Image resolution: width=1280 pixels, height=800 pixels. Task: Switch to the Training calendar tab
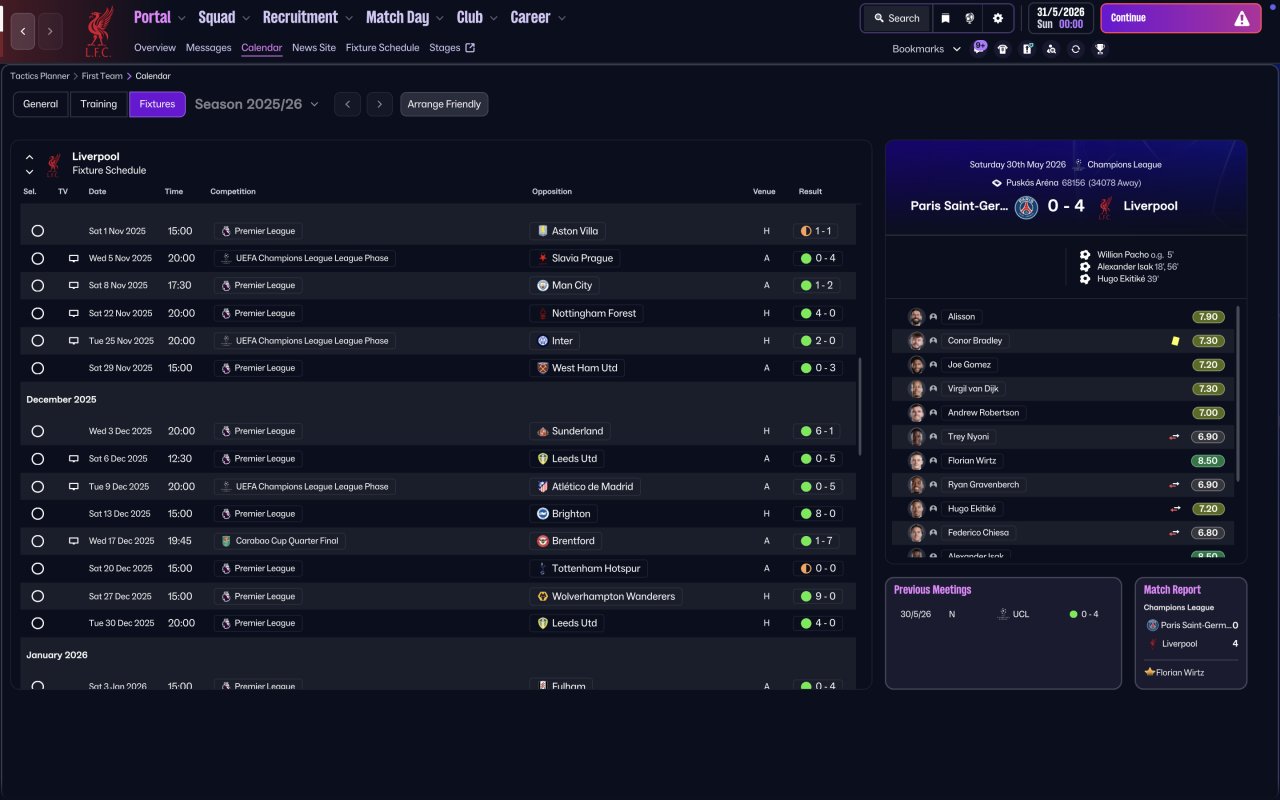click(x=99, y=104)
